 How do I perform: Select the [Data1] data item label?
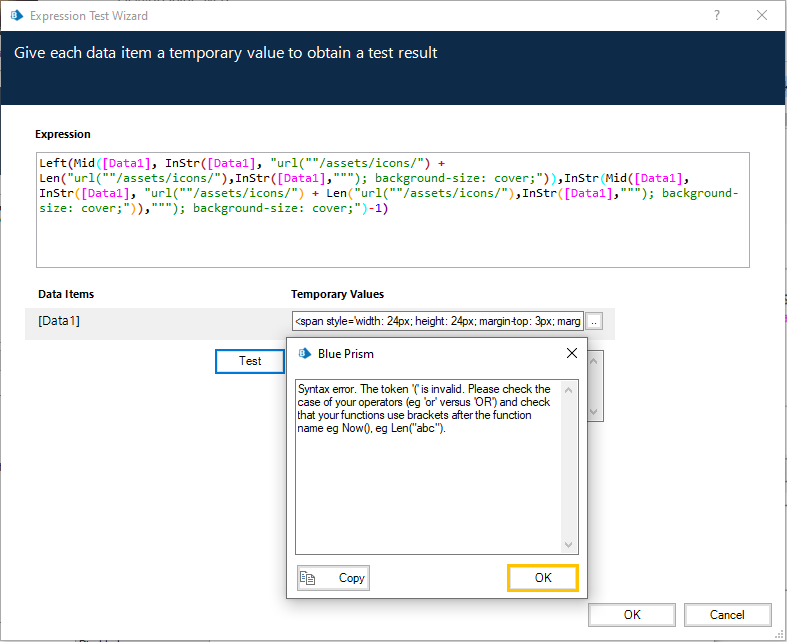pyautogui.click(x=59, y=321)
